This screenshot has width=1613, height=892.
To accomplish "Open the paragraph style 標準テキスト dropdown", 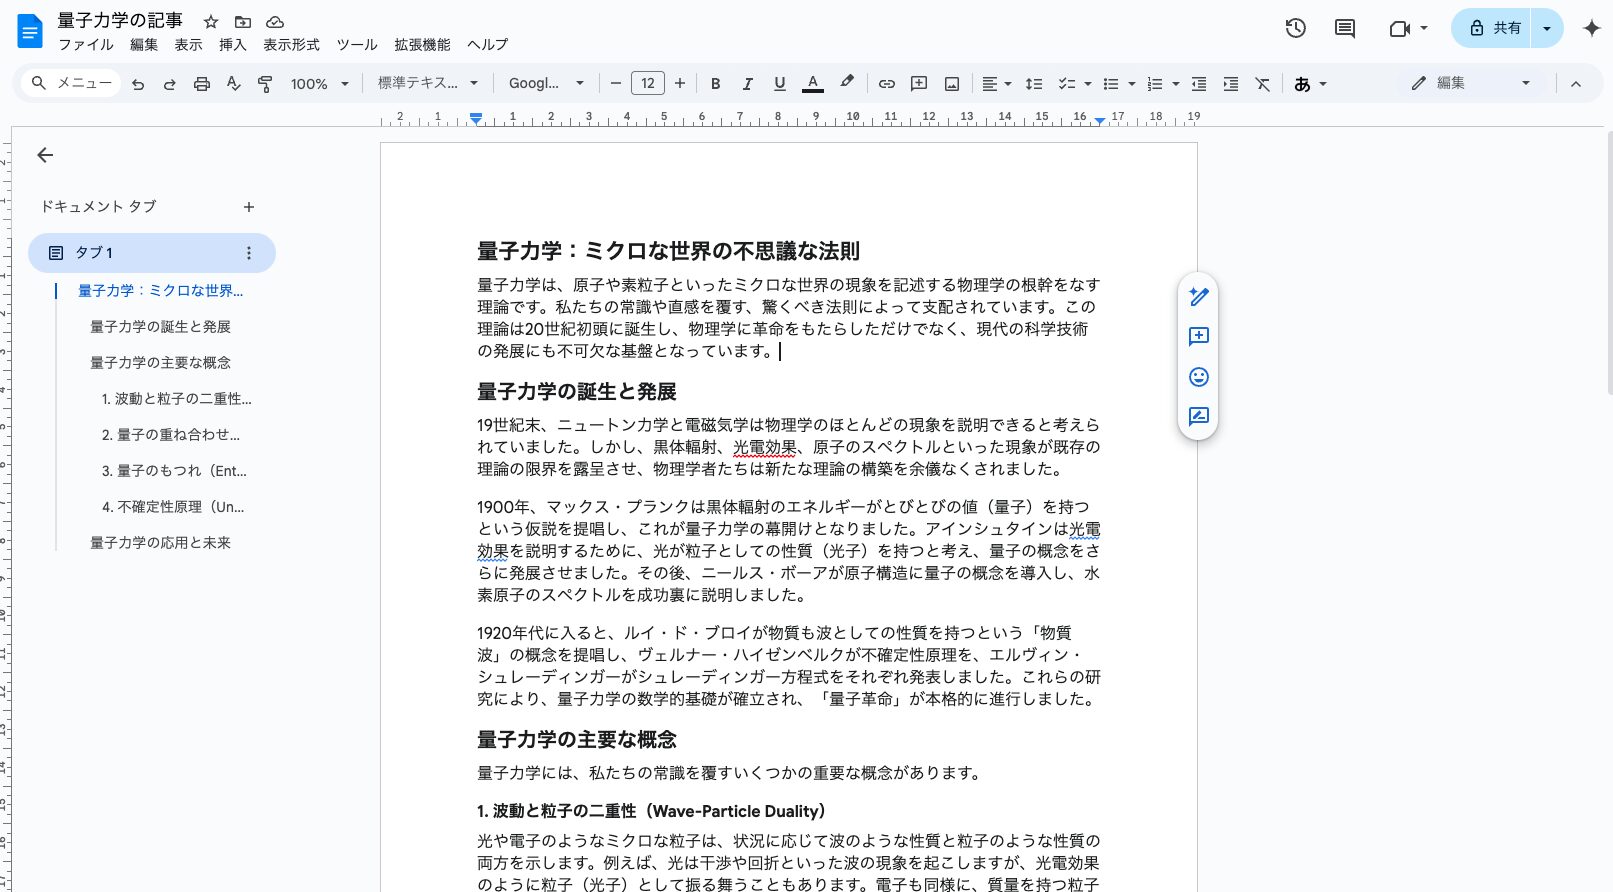I will pos(428,84).
